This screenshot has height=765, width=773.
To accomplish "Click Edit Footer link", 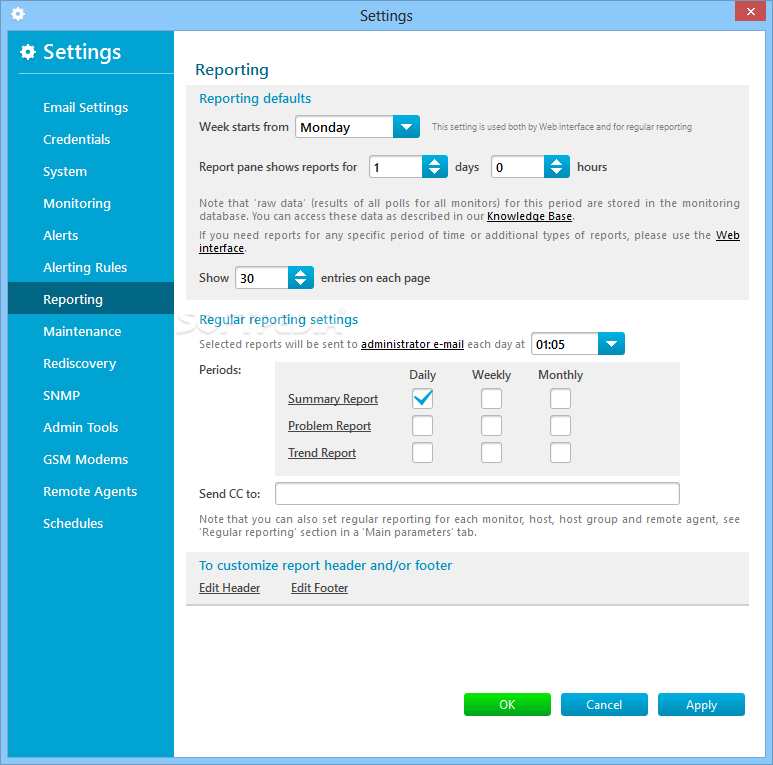I will tap(319, 588).
